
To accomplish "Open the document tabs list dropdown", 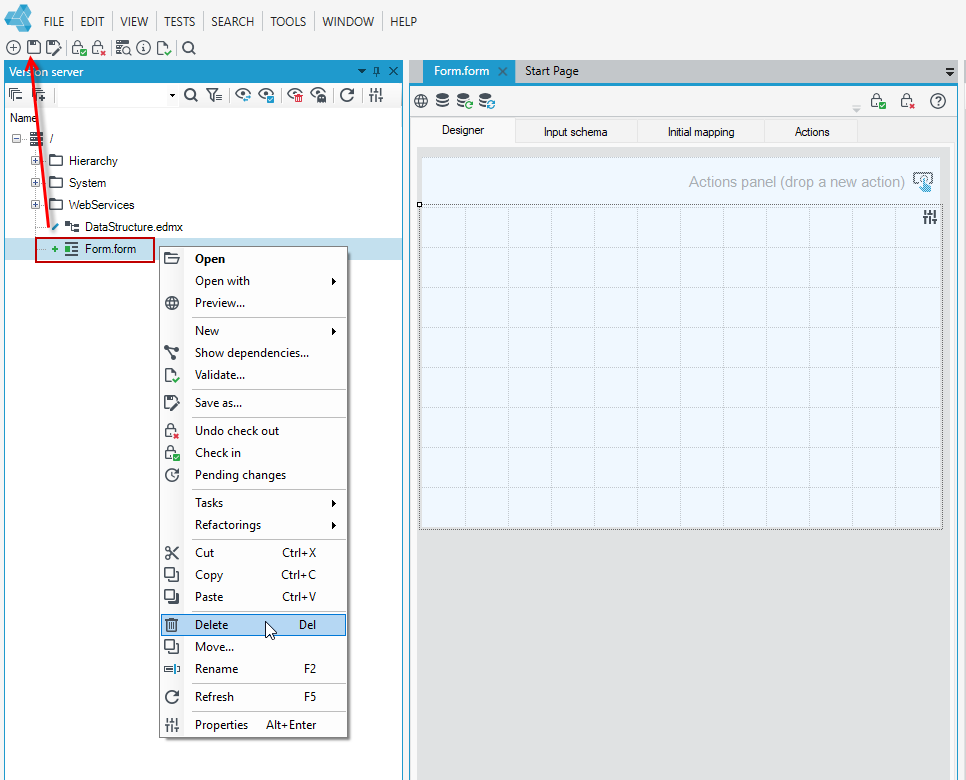I will click(949, 72).
